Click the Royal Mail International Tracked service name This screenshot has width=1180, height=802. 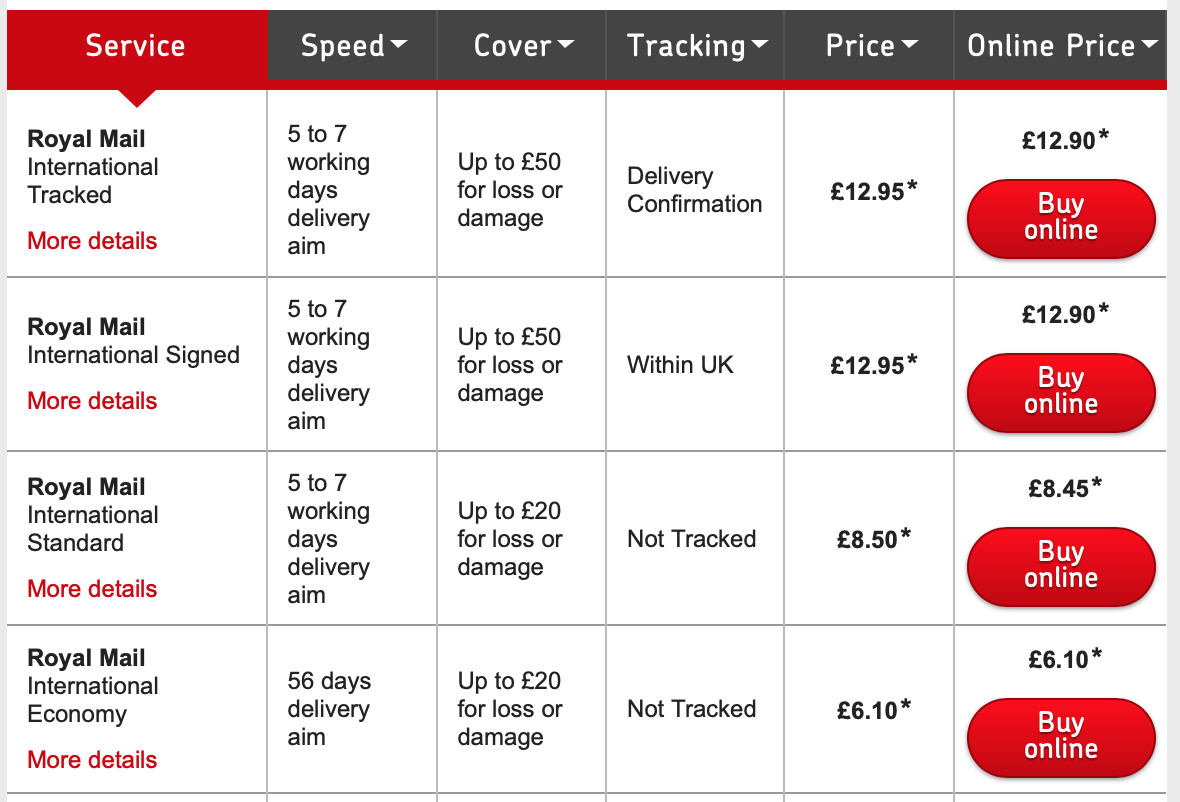pos(93,167)
